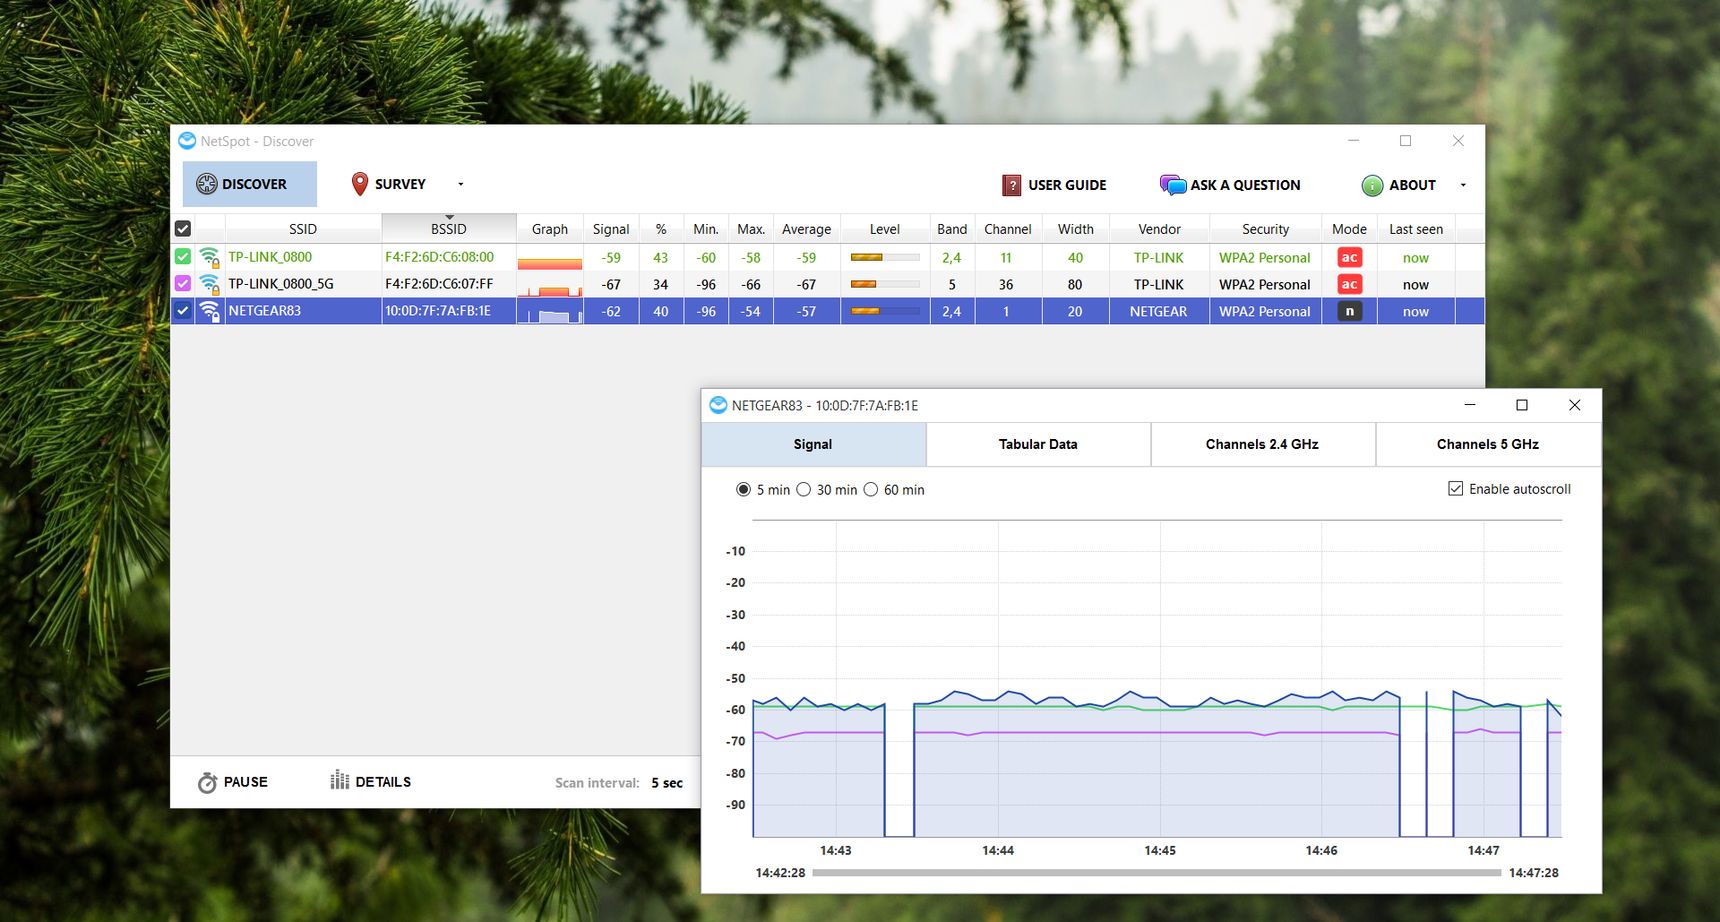Click the Wi-Fi lock icon for TP-LINK_0800_5G
Image resolution: width=1720 pixels, height=922 pixels.
(209, 284)
